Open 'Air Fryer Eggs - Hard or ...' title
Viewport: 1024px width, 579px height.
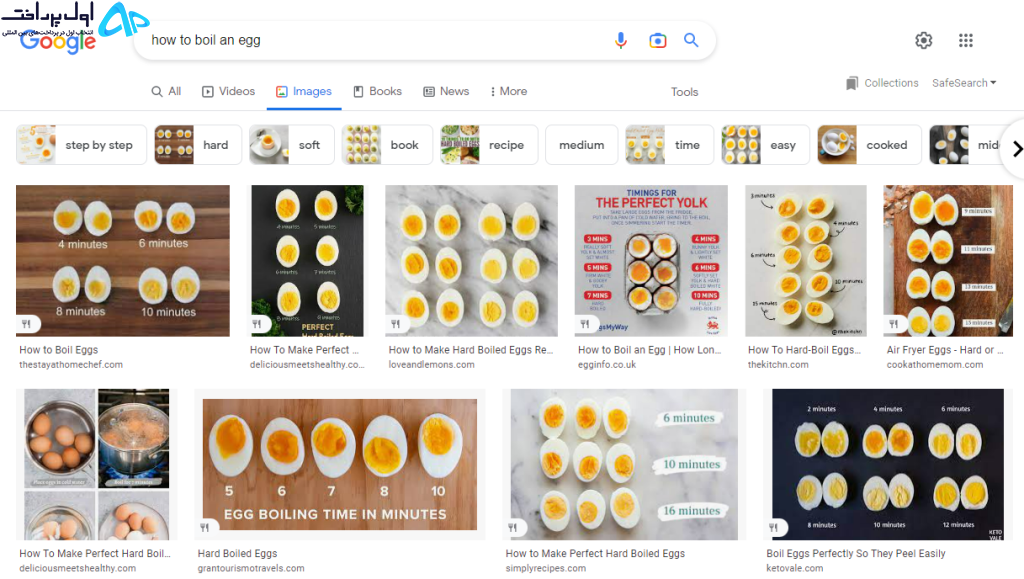click(x=945, y=350)
